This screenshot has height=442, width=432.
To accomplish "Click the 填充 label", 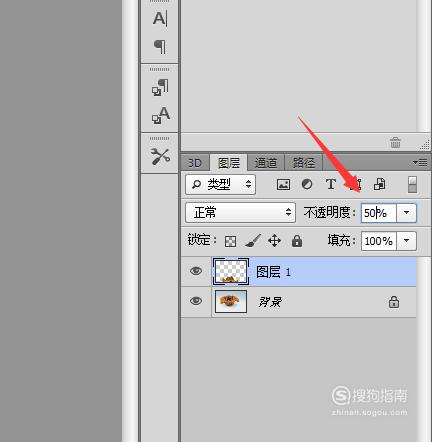I will pos(342,240).
